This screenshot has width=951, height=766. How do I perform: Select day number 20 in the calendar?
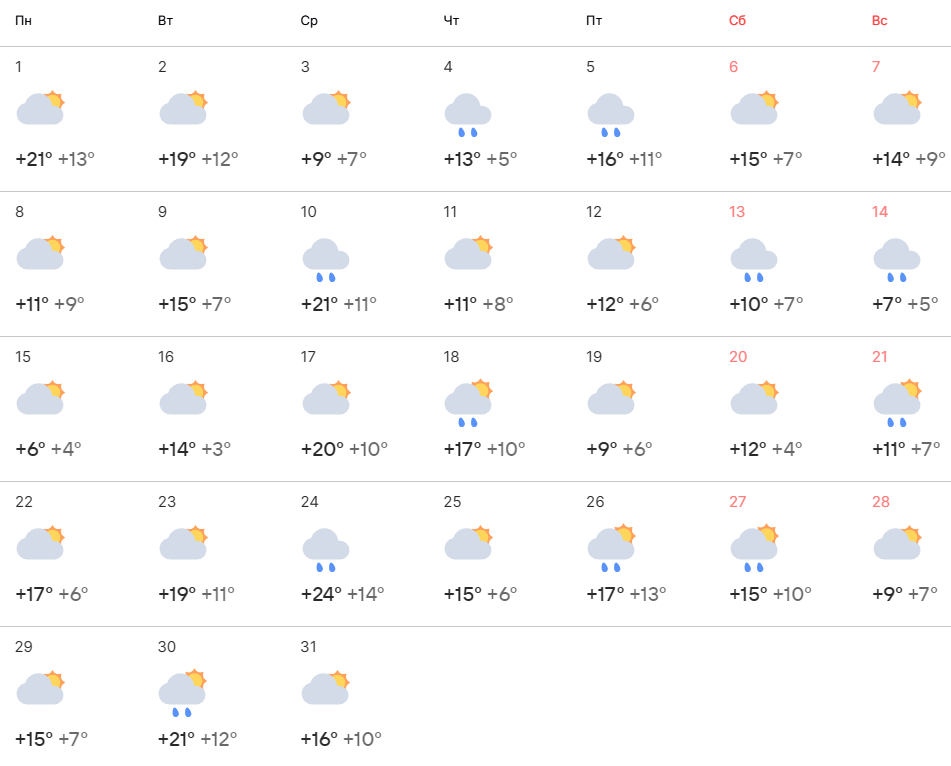[738, 357]
